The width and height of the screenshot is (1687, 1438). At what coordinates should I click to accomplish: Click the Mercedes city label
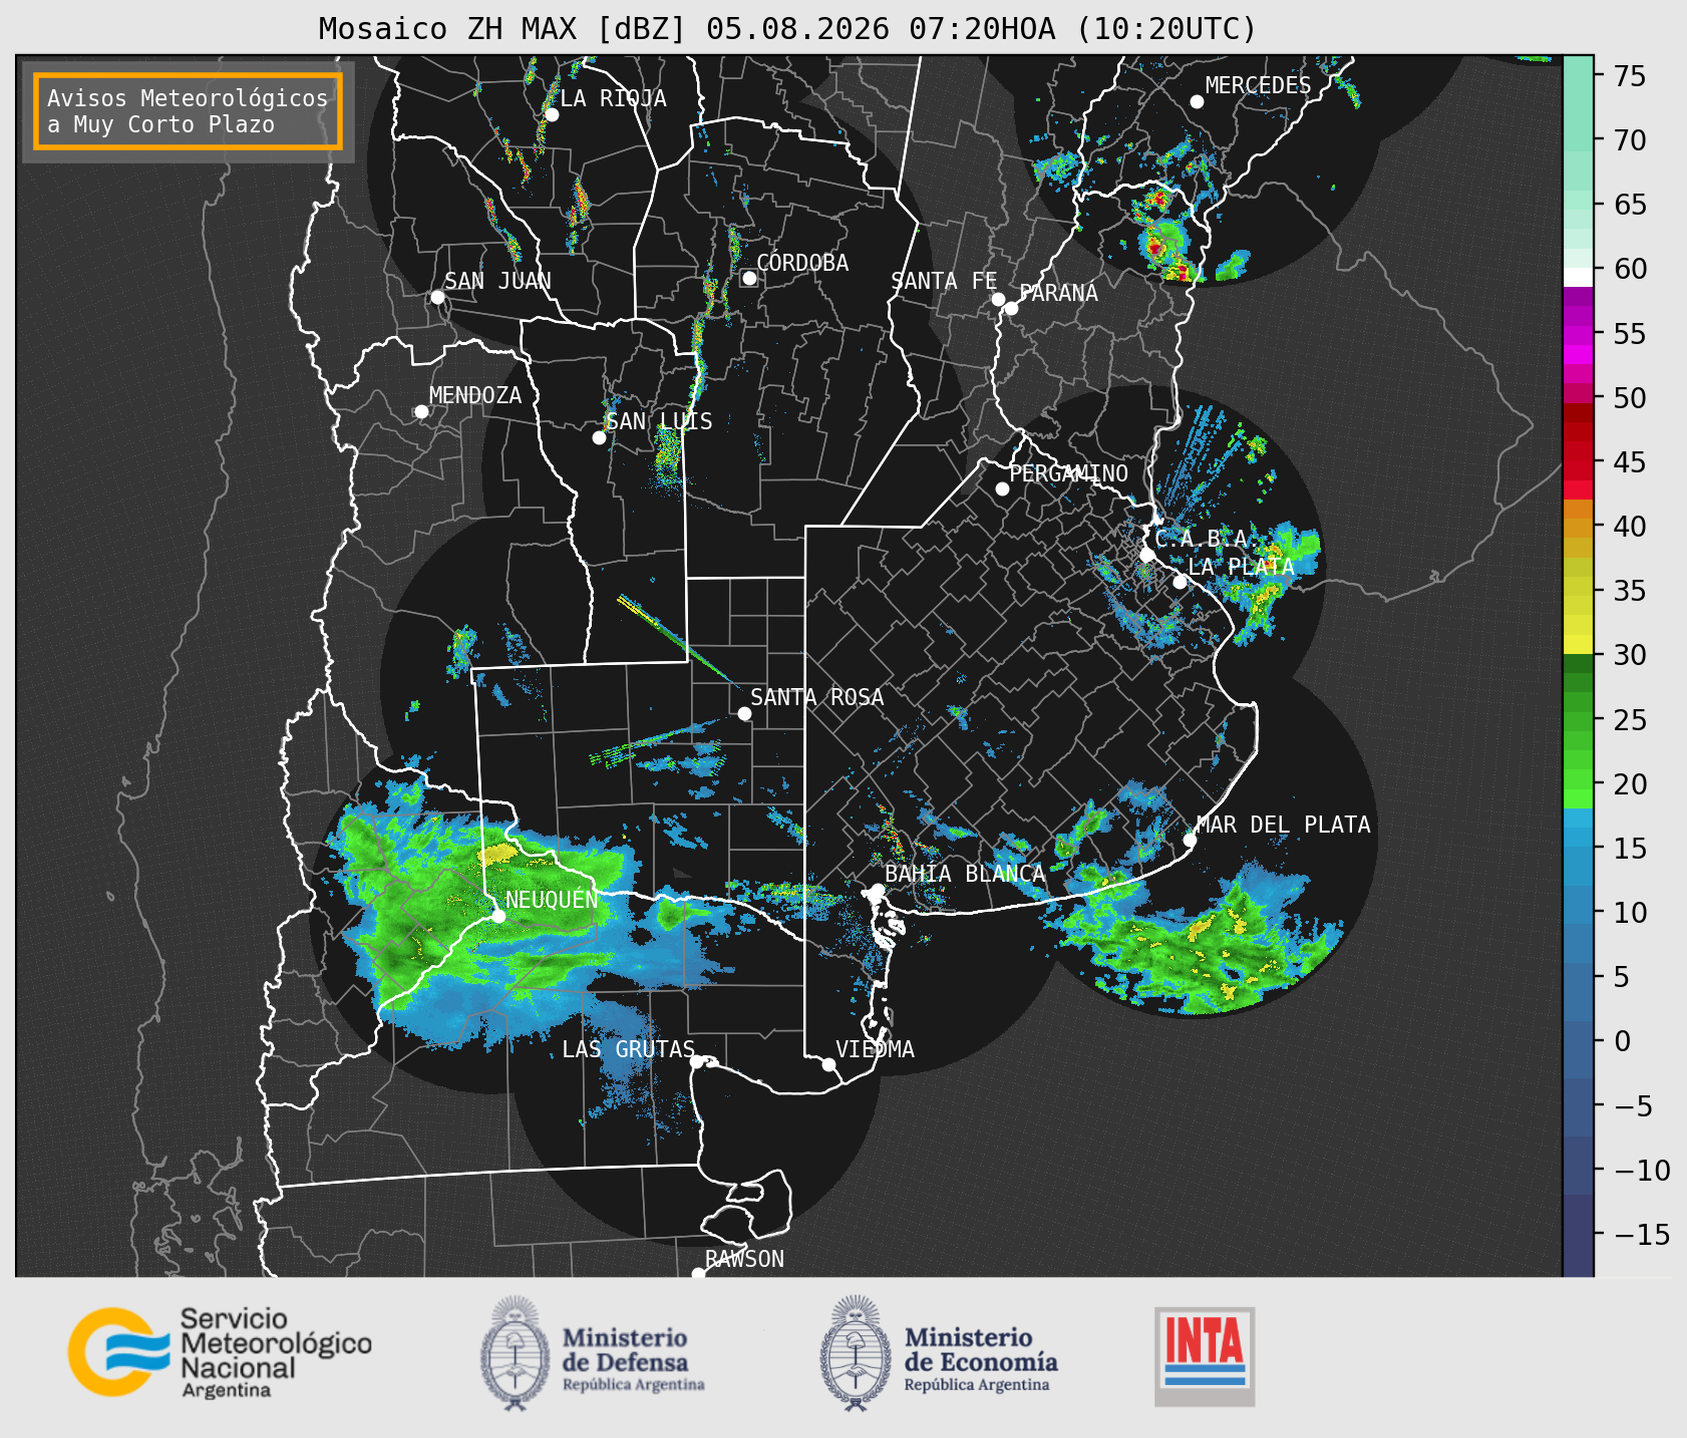(1257, 86)
